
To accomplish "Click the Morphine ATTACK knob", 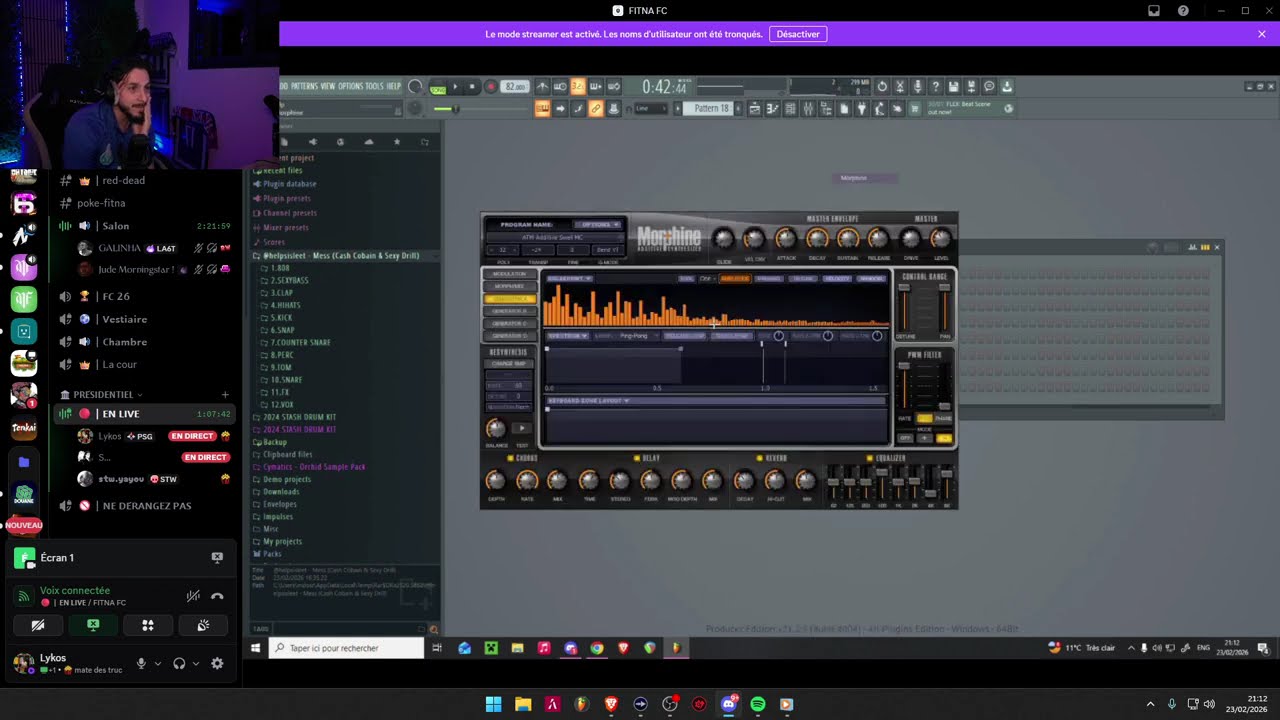I will (786, 238).
